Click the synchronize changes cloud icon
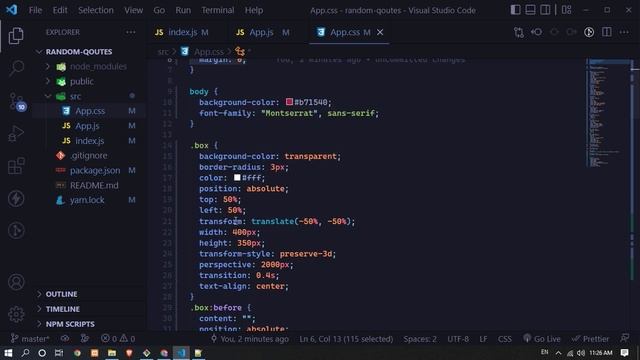 pyautogui.click(x=65, y=338)
